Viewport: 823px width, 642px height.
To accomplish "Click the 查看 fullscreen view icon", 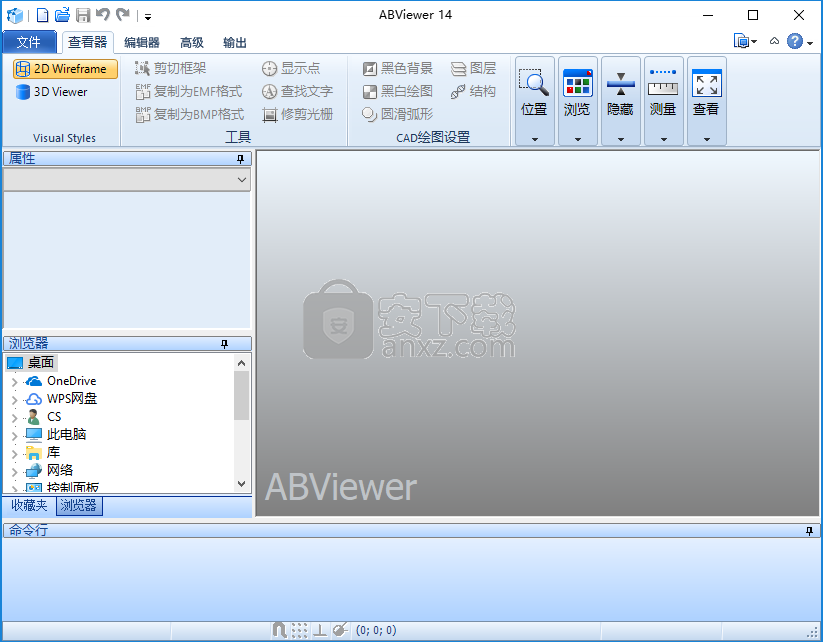I will [x=706, y=83].
